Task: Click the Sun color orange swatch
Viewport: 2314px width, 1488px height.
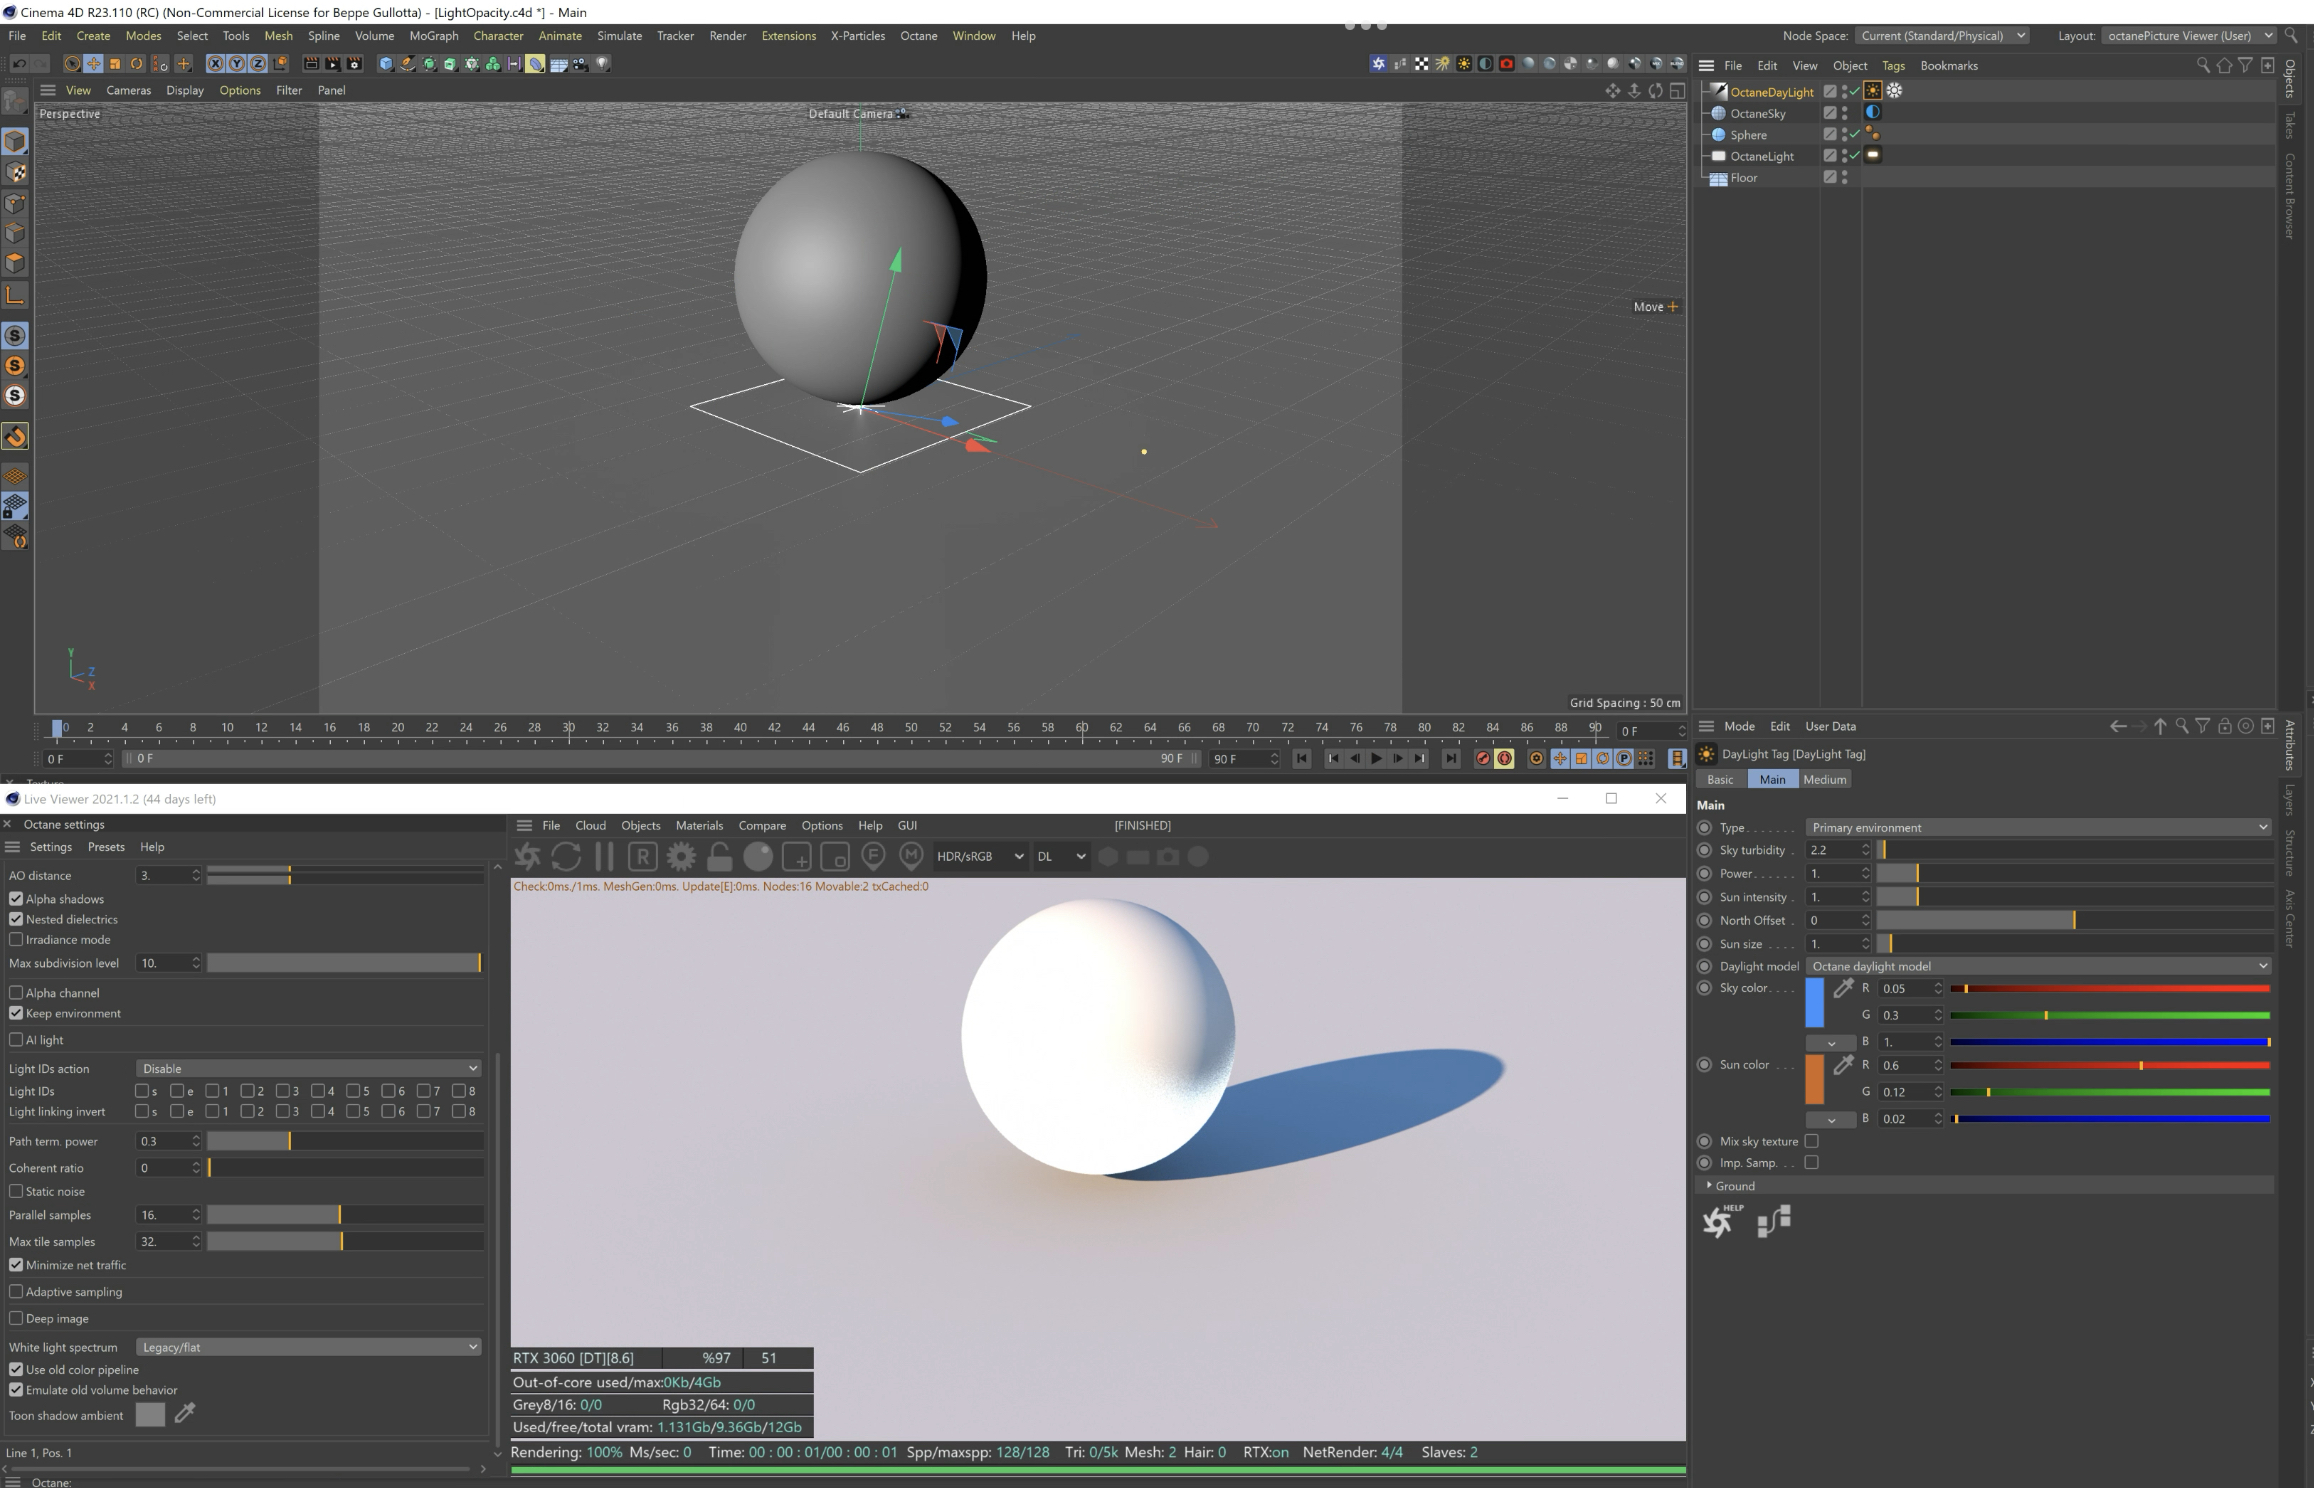Action: 1814,1079
